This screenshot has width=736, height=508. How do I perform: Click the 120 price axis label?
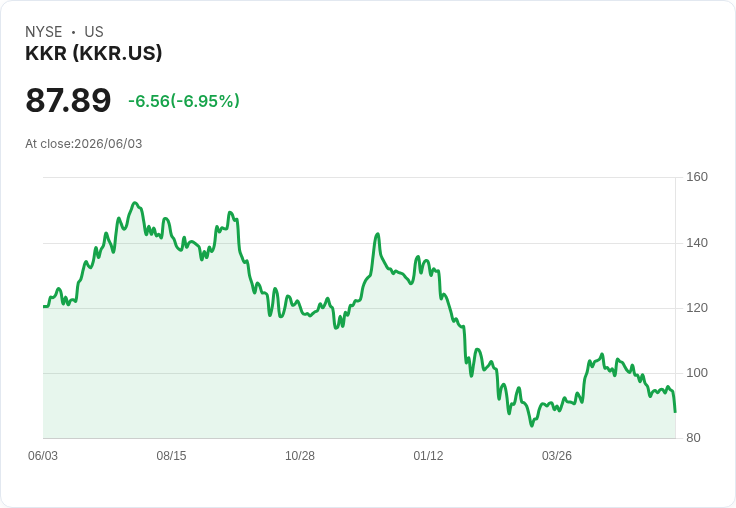697,308
